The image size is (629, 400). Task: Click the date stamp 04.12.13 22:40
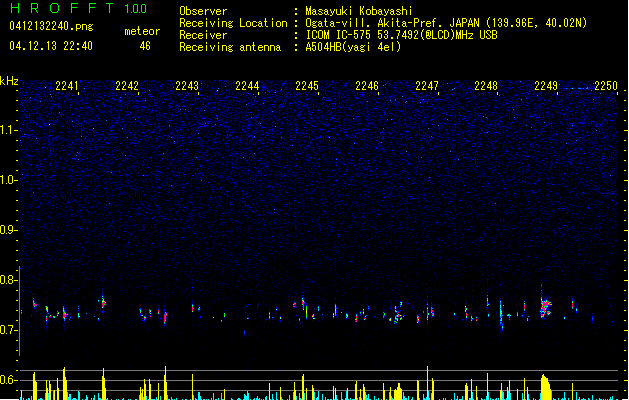pos(51,46)
